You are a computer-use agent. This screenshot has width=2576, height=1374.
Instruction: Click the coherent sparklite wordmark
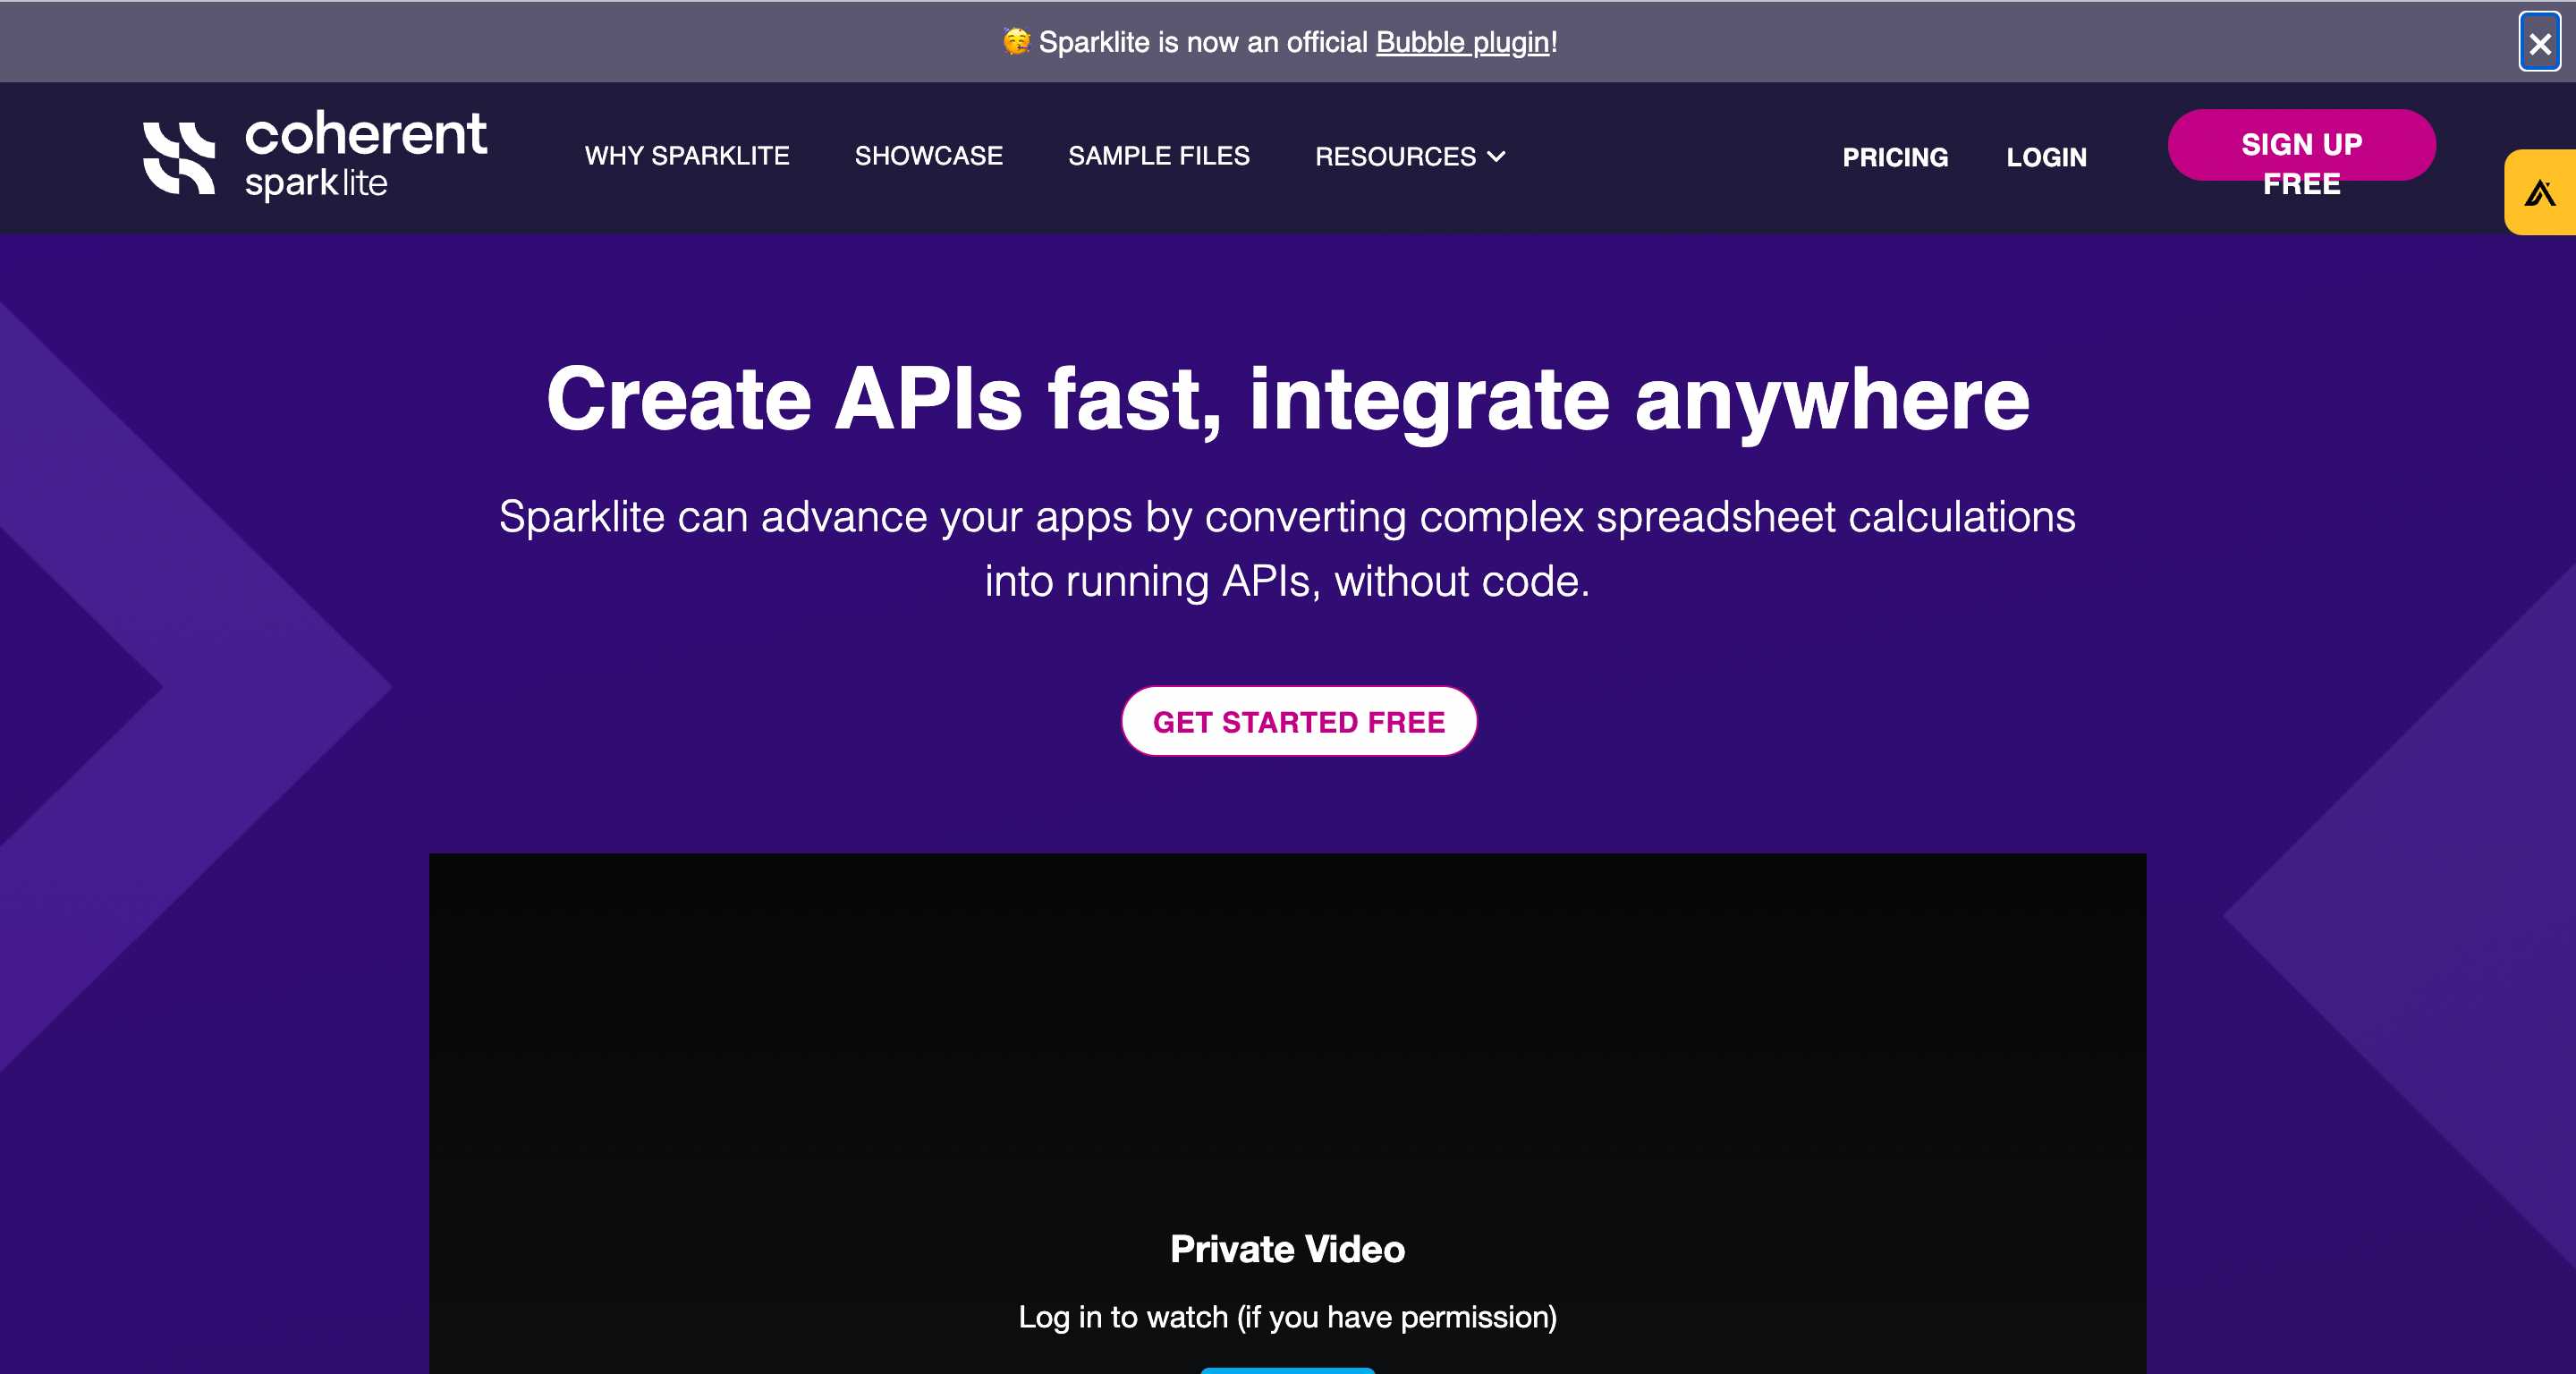(x=365, y=156)
